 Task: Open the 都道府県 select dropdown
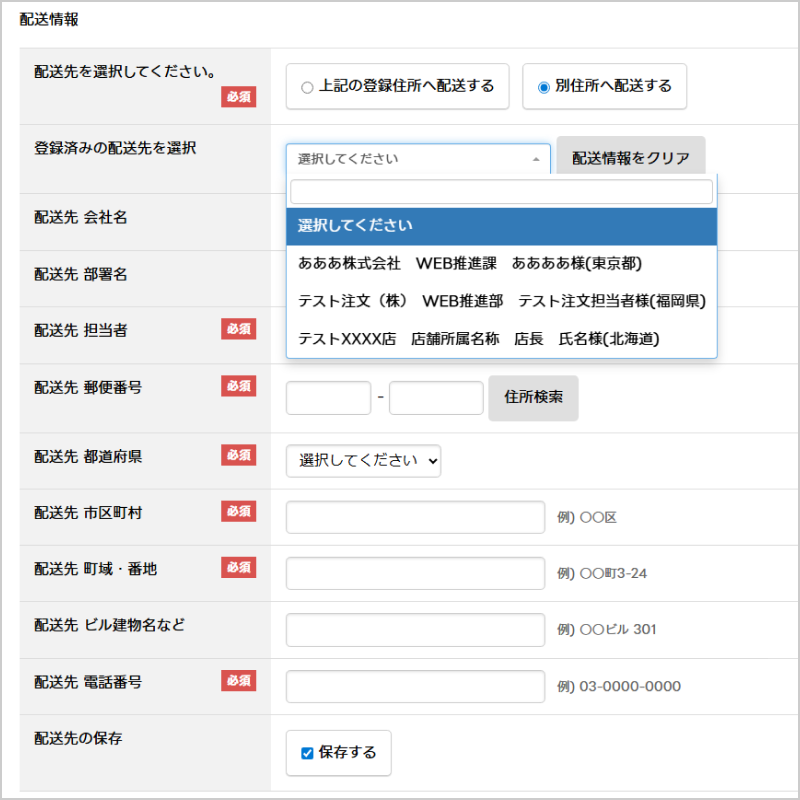pyautogui.click(x=363, y=461)
